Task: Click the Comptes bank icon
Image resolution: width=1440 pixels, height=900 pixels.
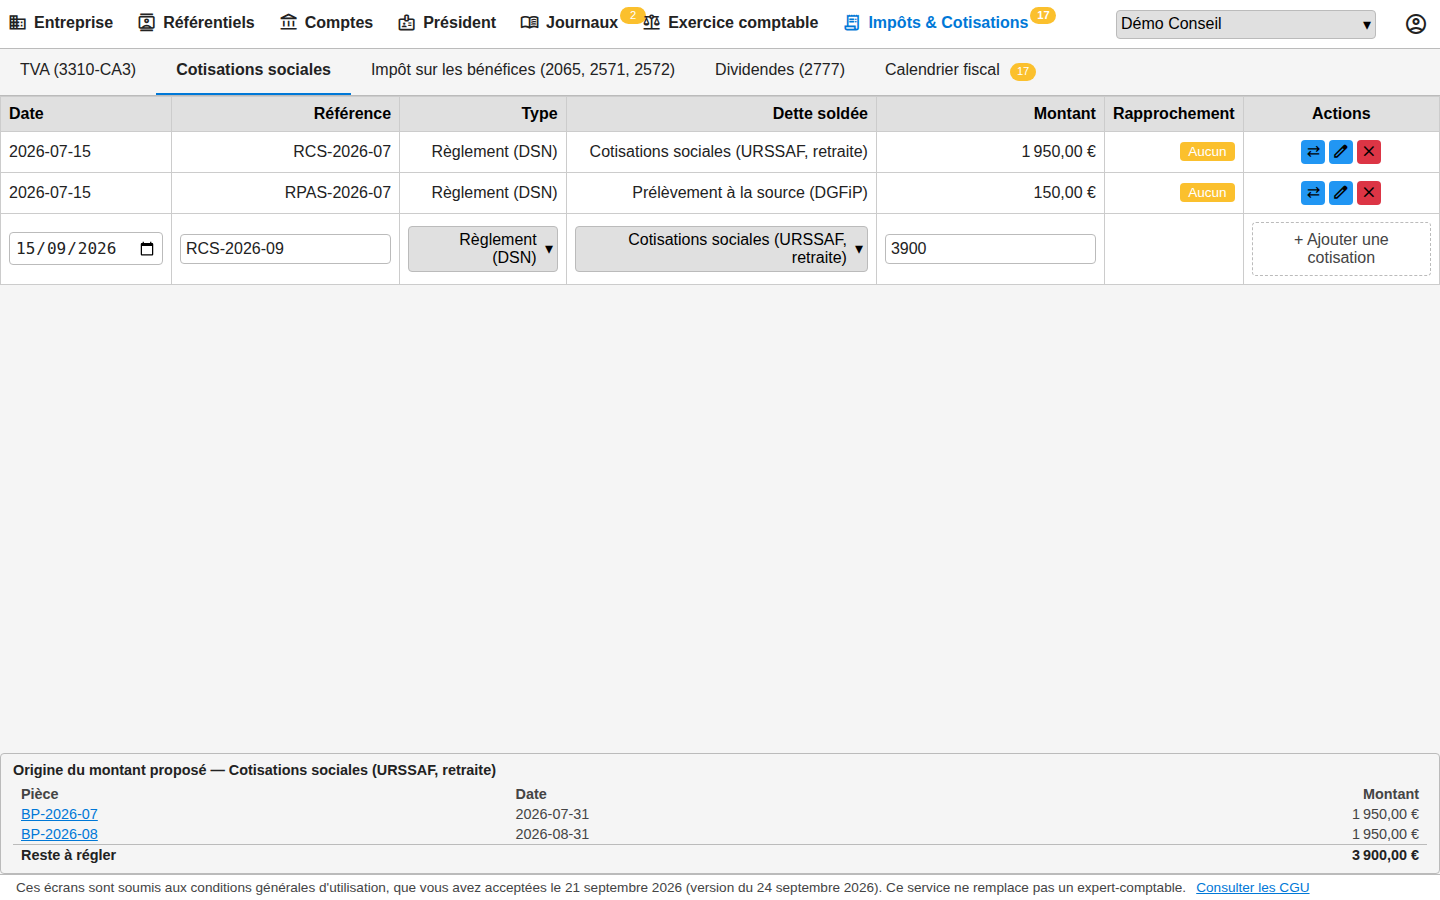Action: point(289,22)
